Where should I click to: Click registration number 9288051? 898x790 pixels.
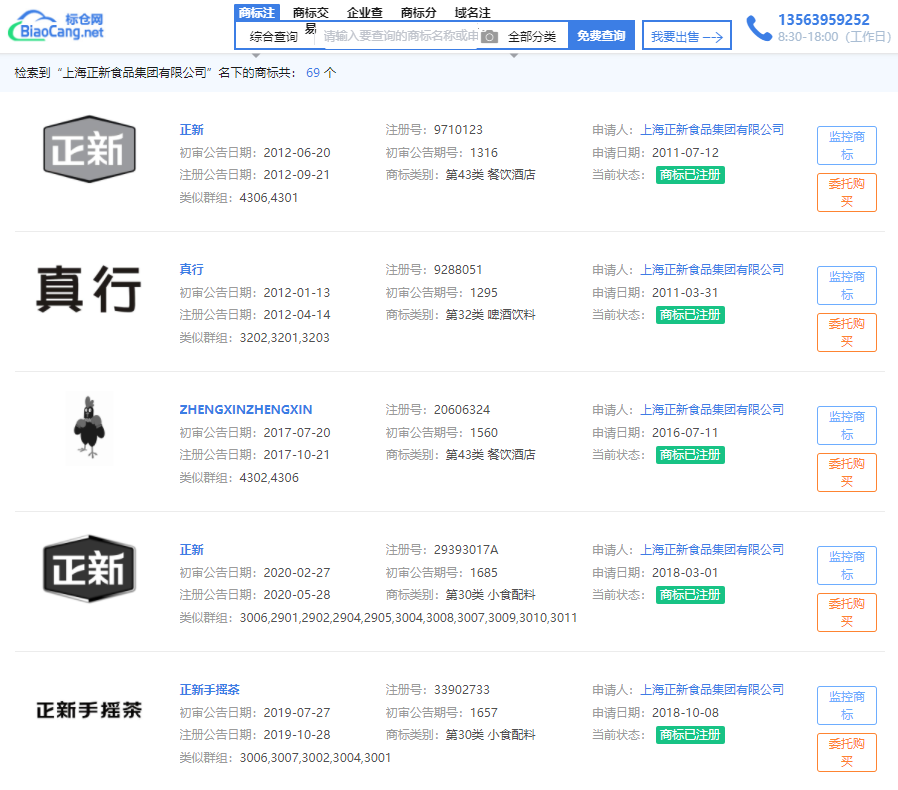[x=458, y=270]
